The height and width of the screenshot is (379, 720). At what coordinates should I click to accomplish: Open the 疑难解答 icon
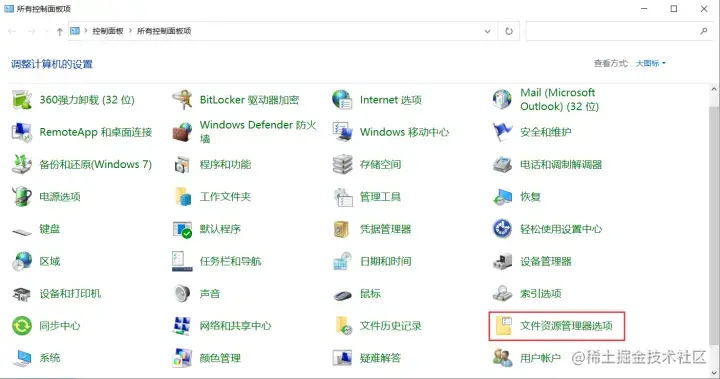[342, 358]
